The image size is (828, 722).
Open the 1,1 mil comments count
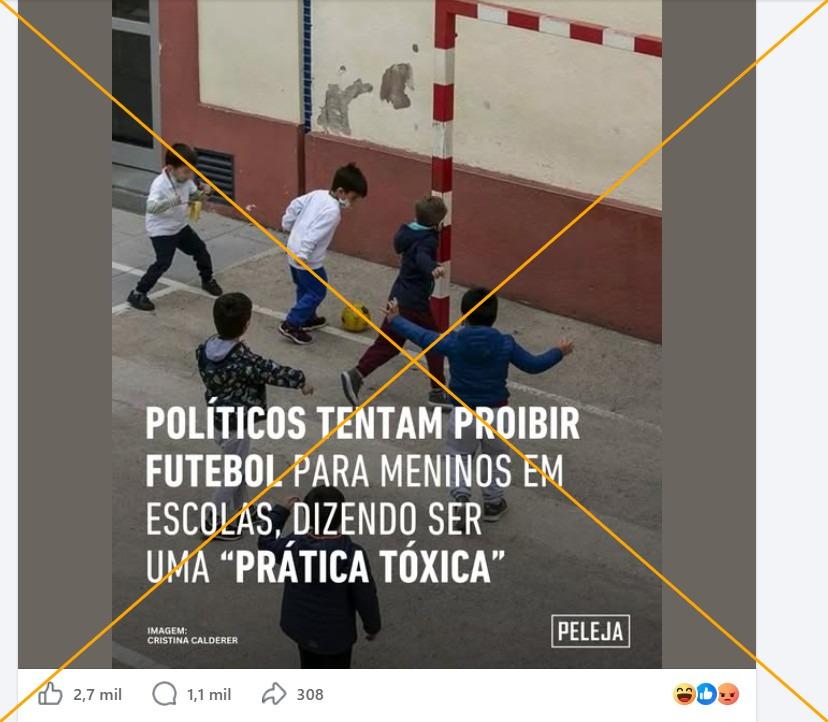[209, 695]
